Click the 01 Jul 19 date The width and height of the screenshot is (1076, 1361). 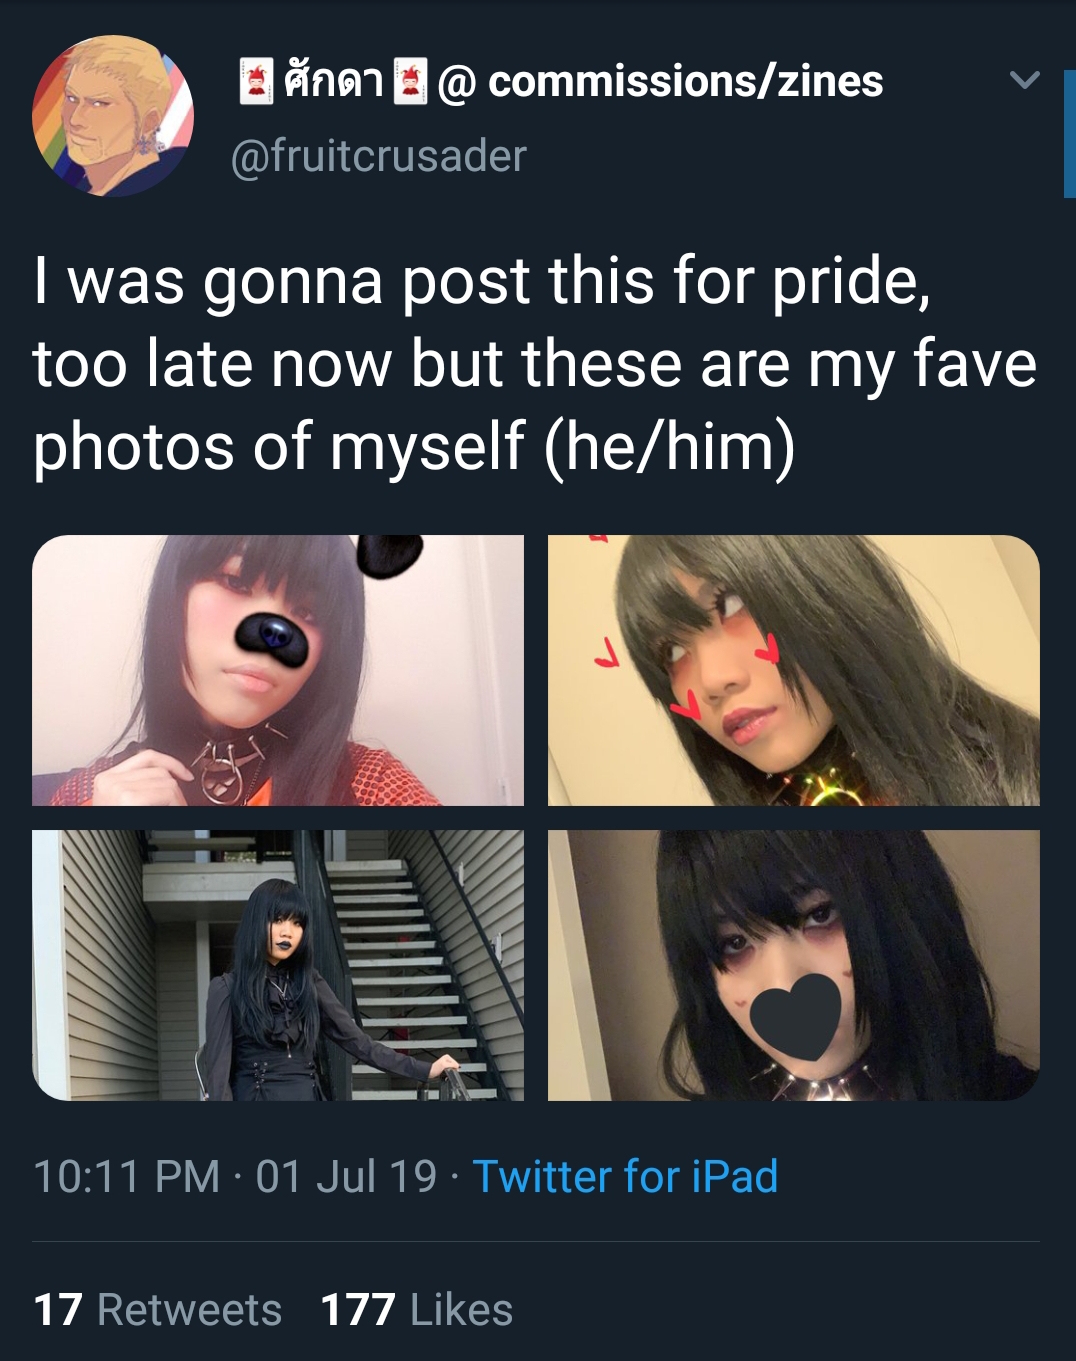(346, 1176)
